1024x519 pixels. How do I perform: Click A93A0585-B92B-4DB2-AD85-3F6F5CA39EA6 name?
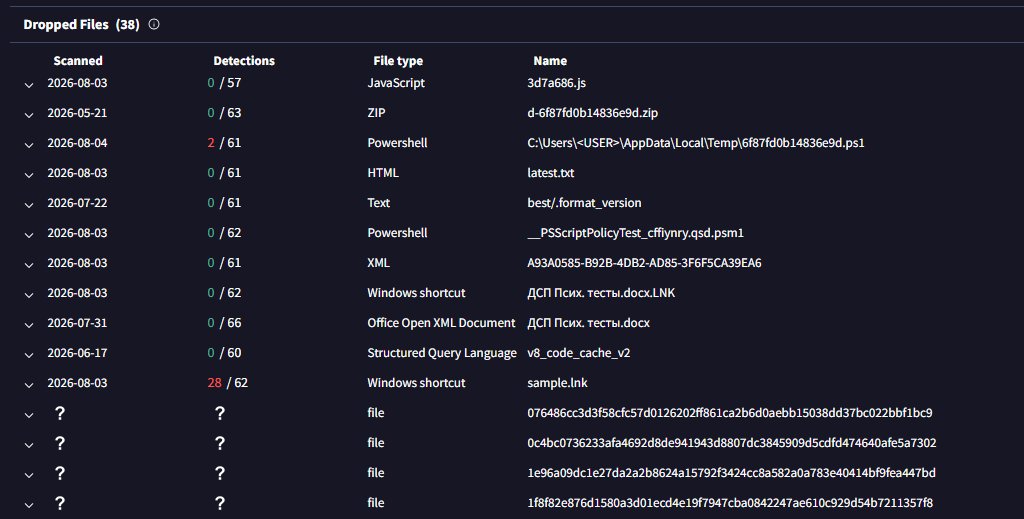coord(644,263)
